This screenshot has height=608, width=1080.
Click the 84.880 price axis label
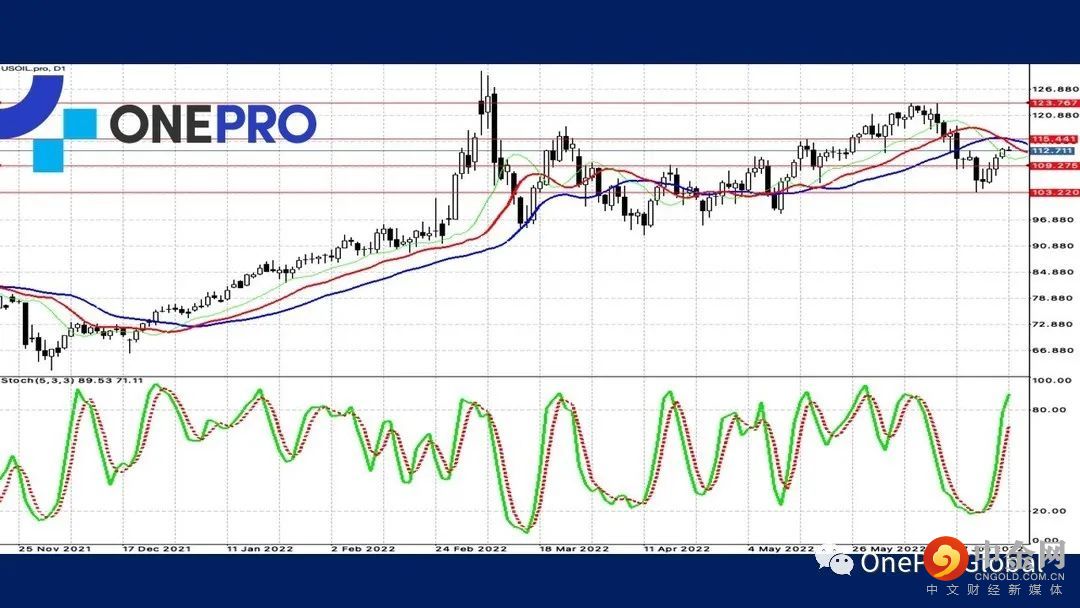(1053, 272)
